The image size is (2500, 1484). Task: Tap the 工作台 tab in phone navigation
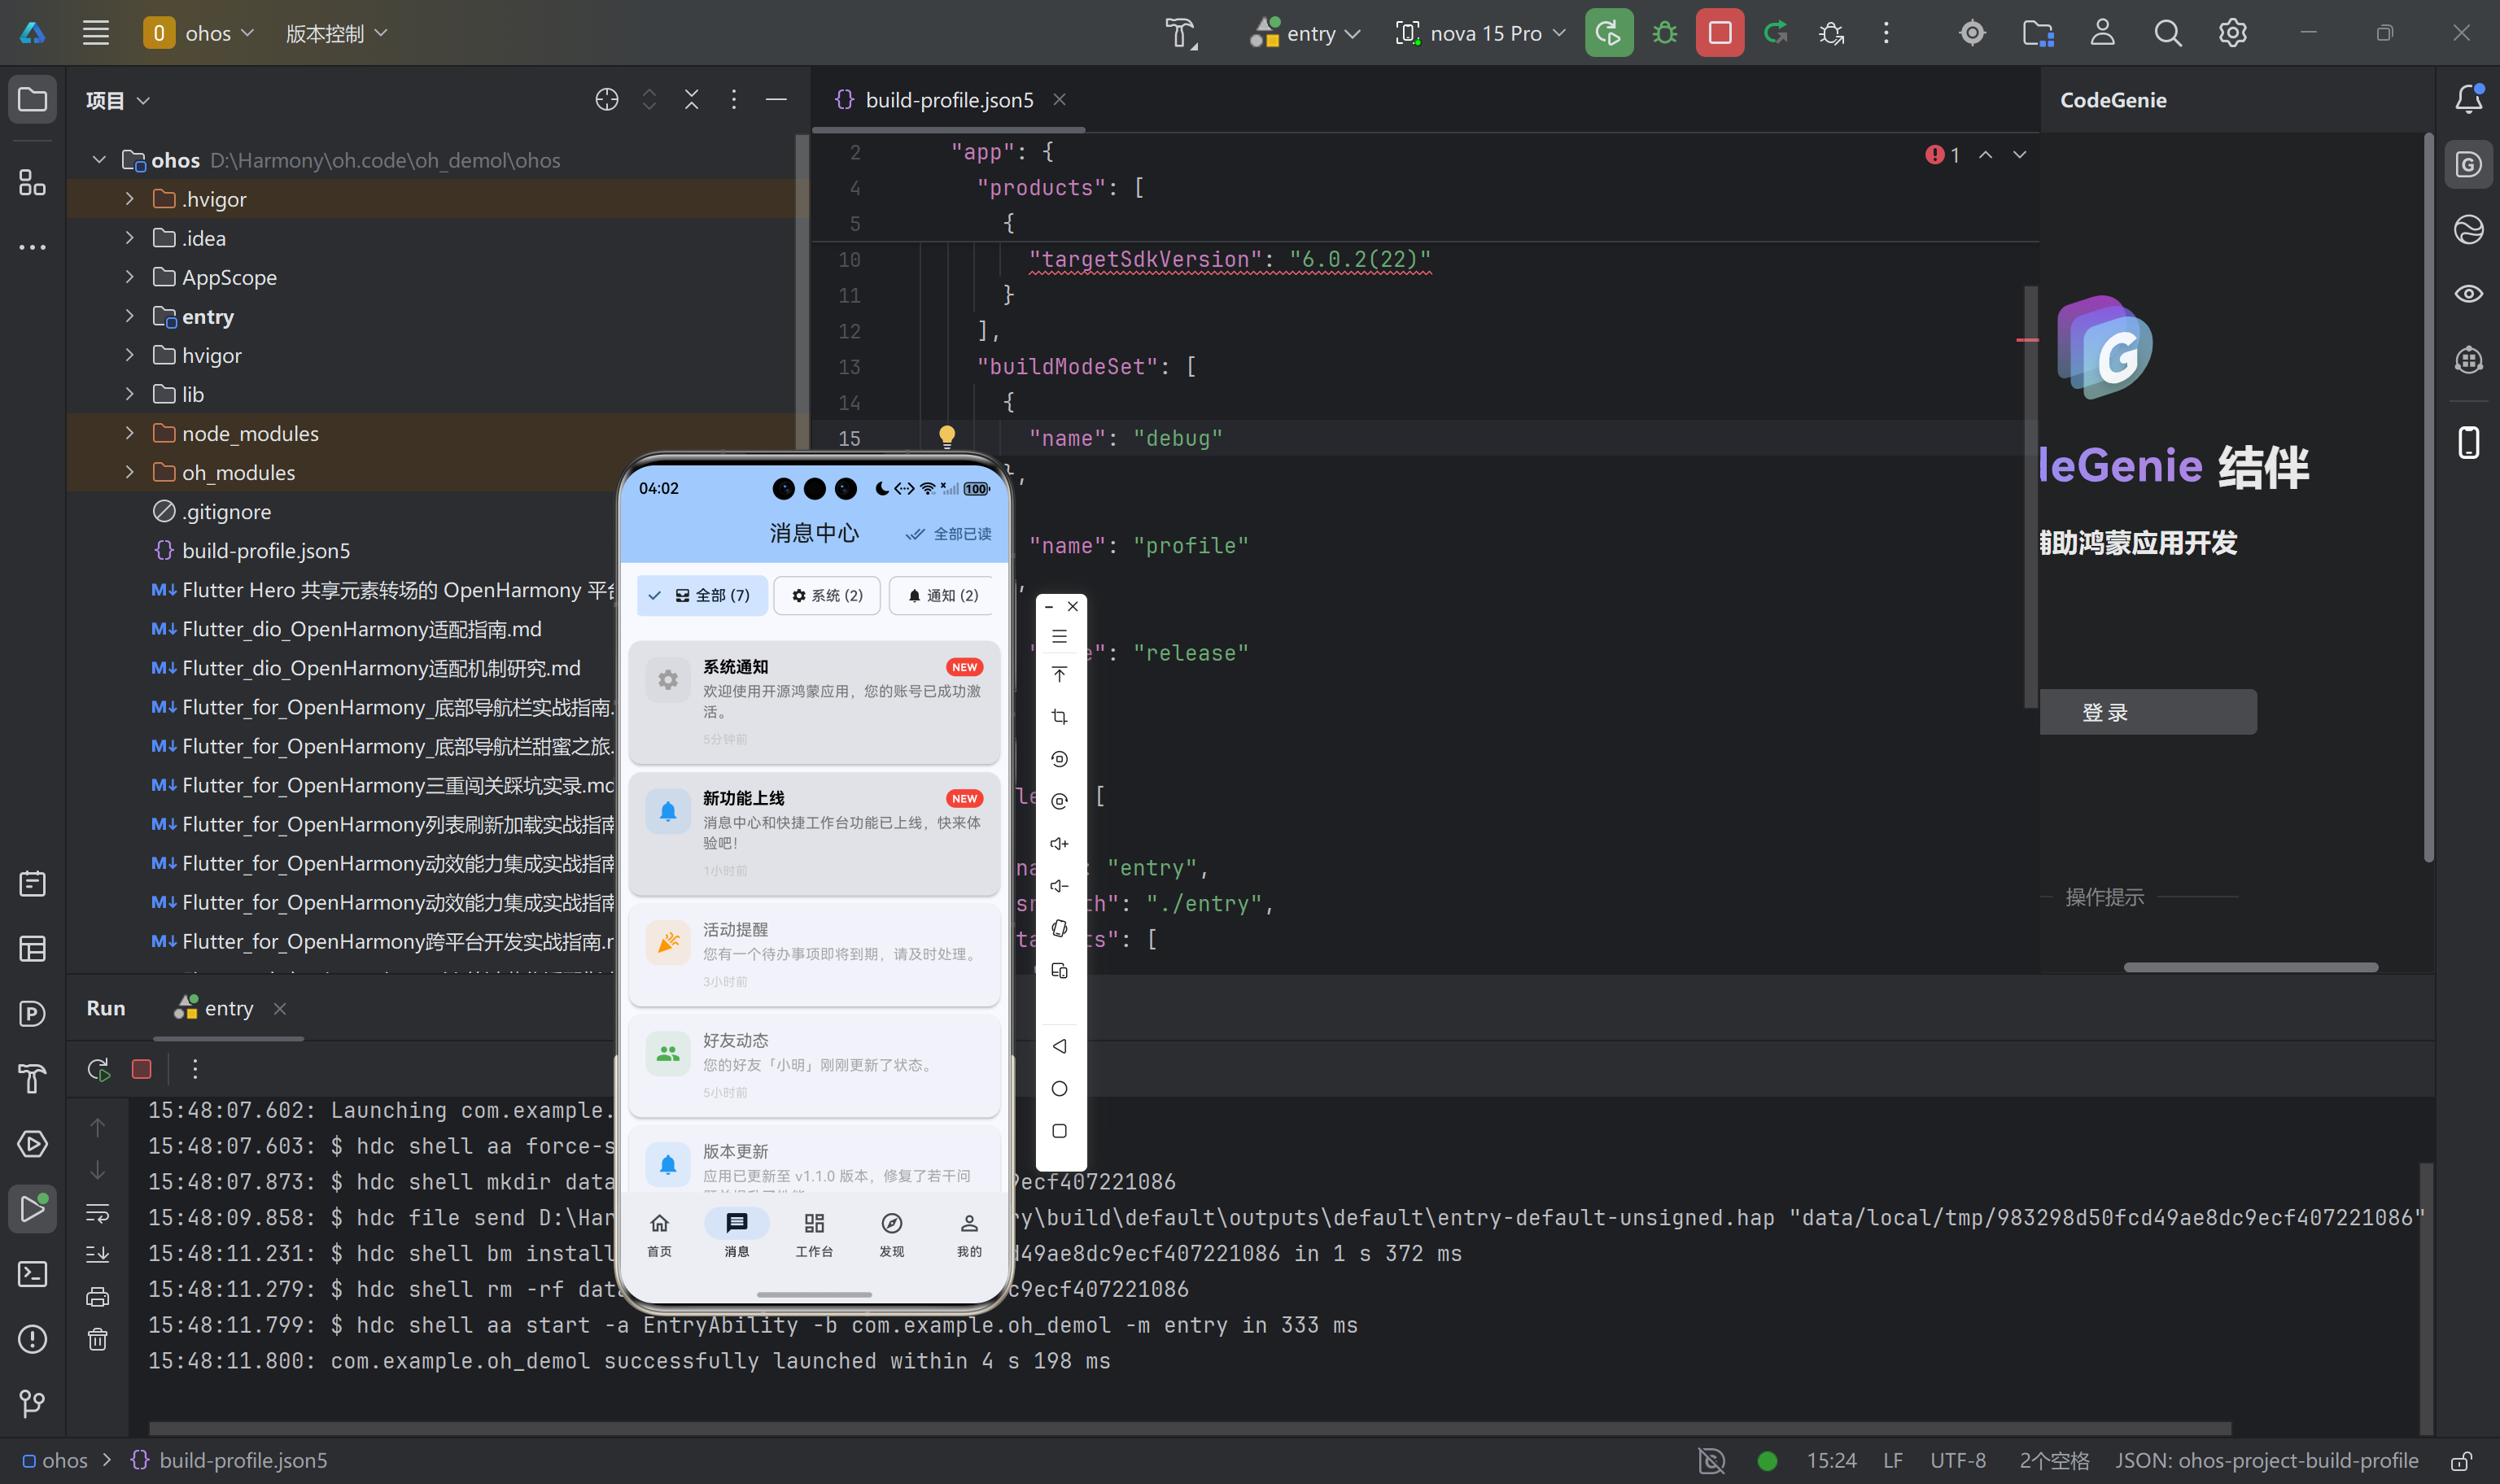point(814,1234)
